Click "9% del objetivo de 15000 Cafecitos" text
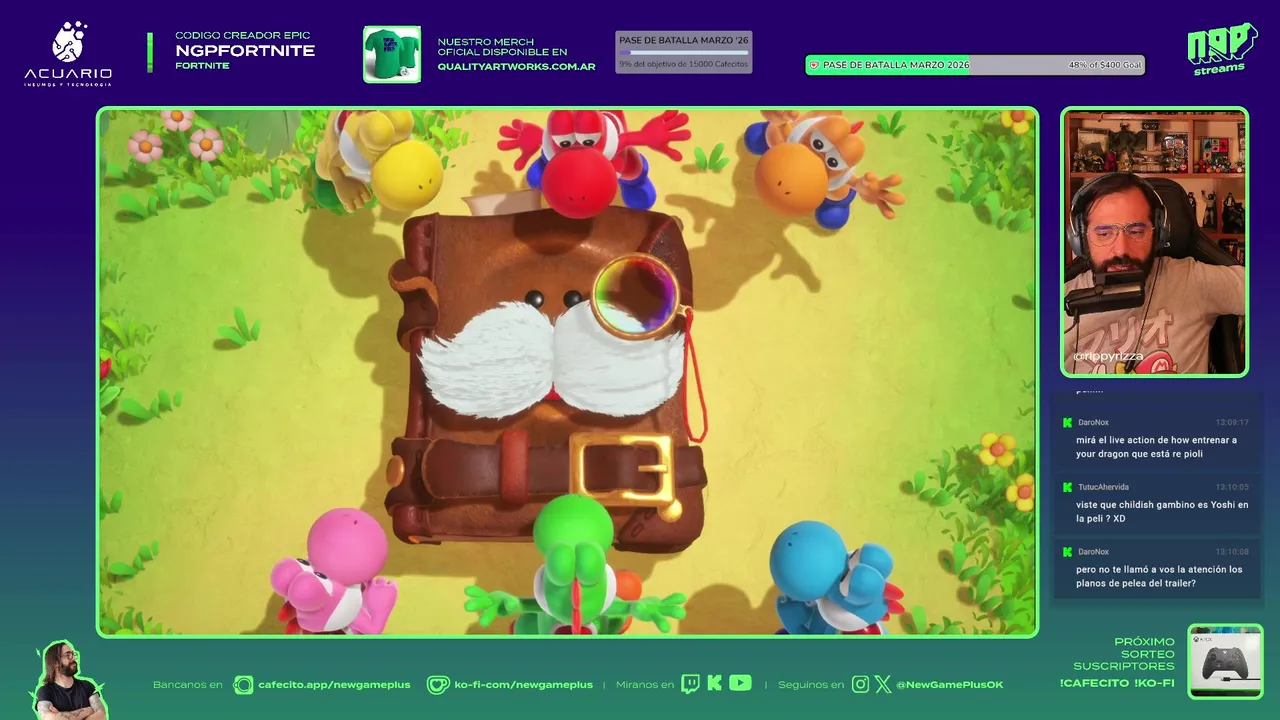The width and height of the screenshot is (1280, 720). pyautogui.click(x=683, y=64)
